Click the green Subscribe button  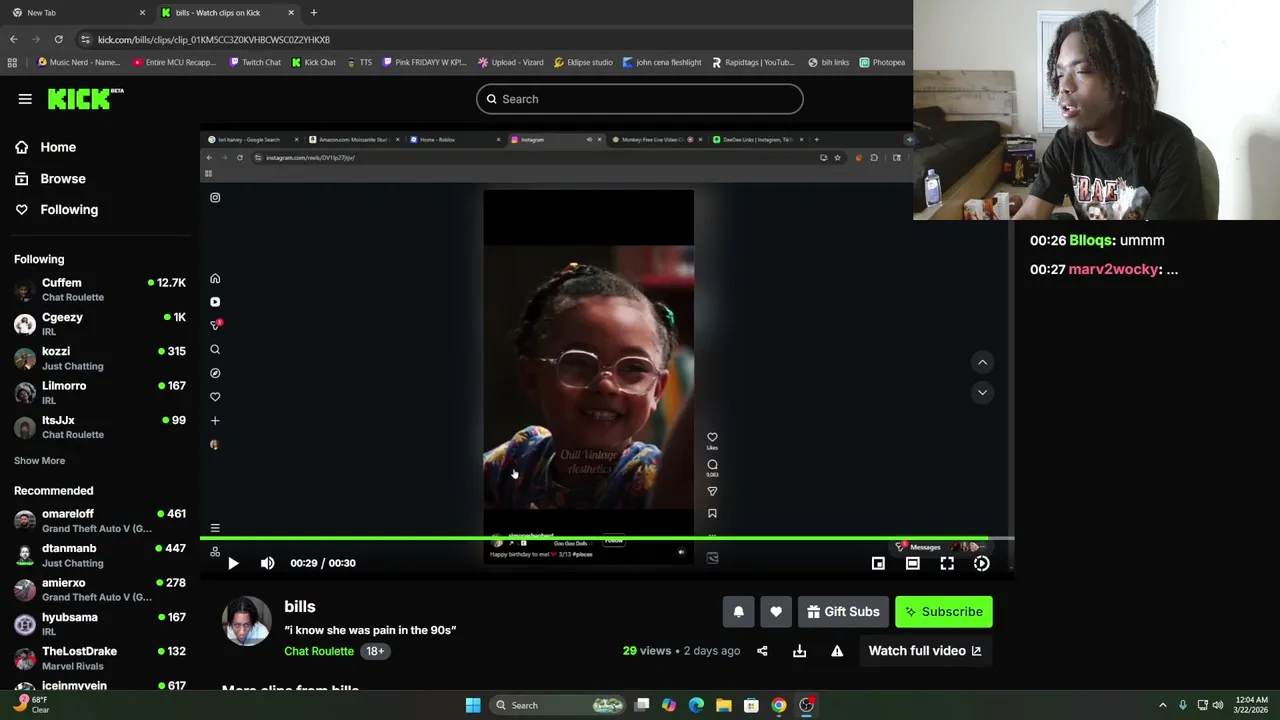(x=944, y=612)
